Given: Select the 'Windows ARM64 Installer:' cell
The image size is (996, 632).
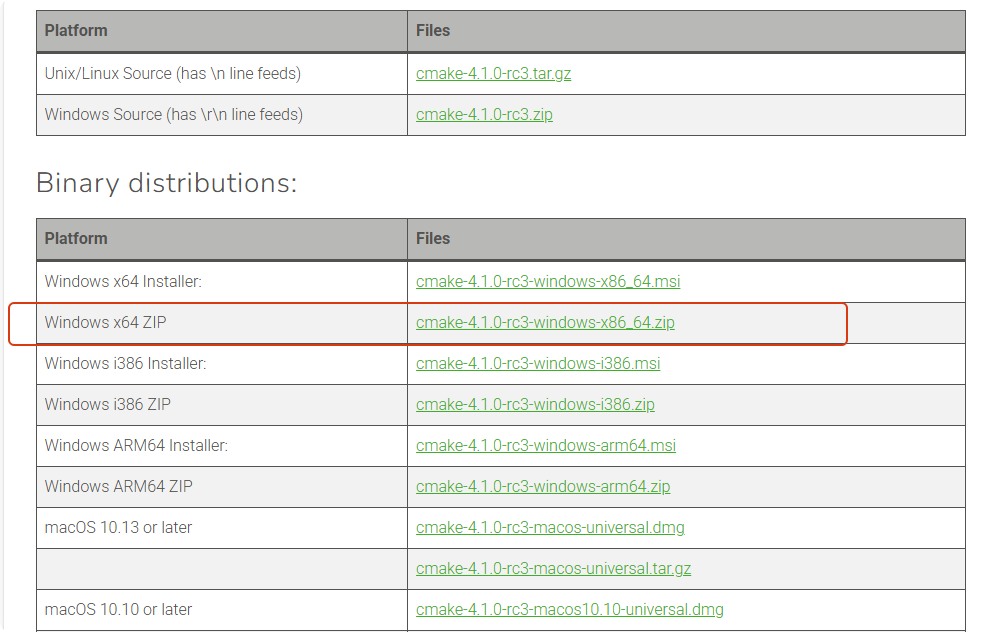Looking at the screenshot, I should (222, 445).
